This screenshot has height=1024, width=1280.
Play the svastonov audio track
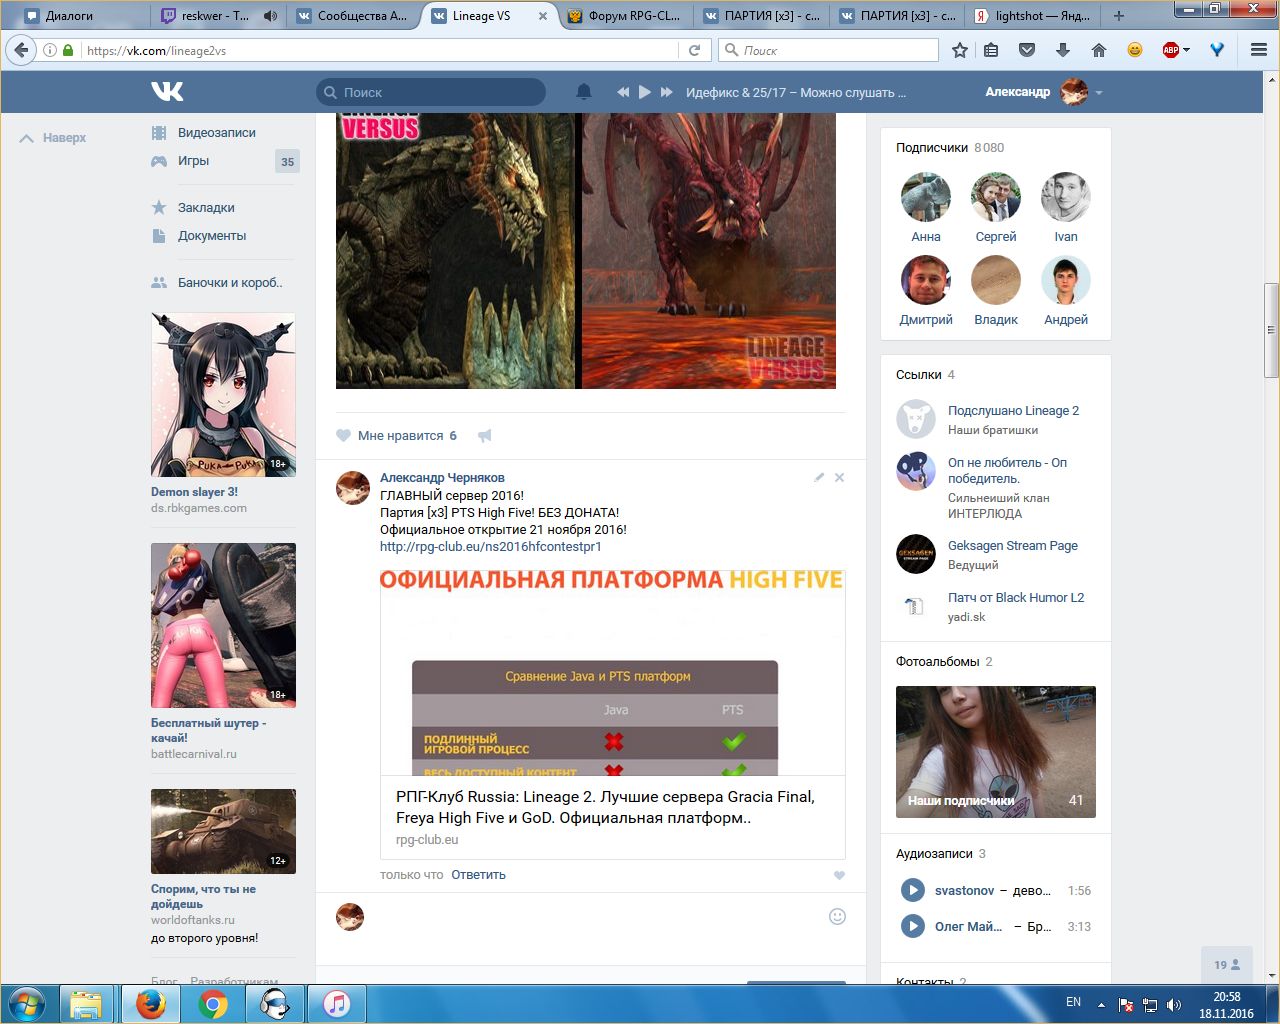913,890
